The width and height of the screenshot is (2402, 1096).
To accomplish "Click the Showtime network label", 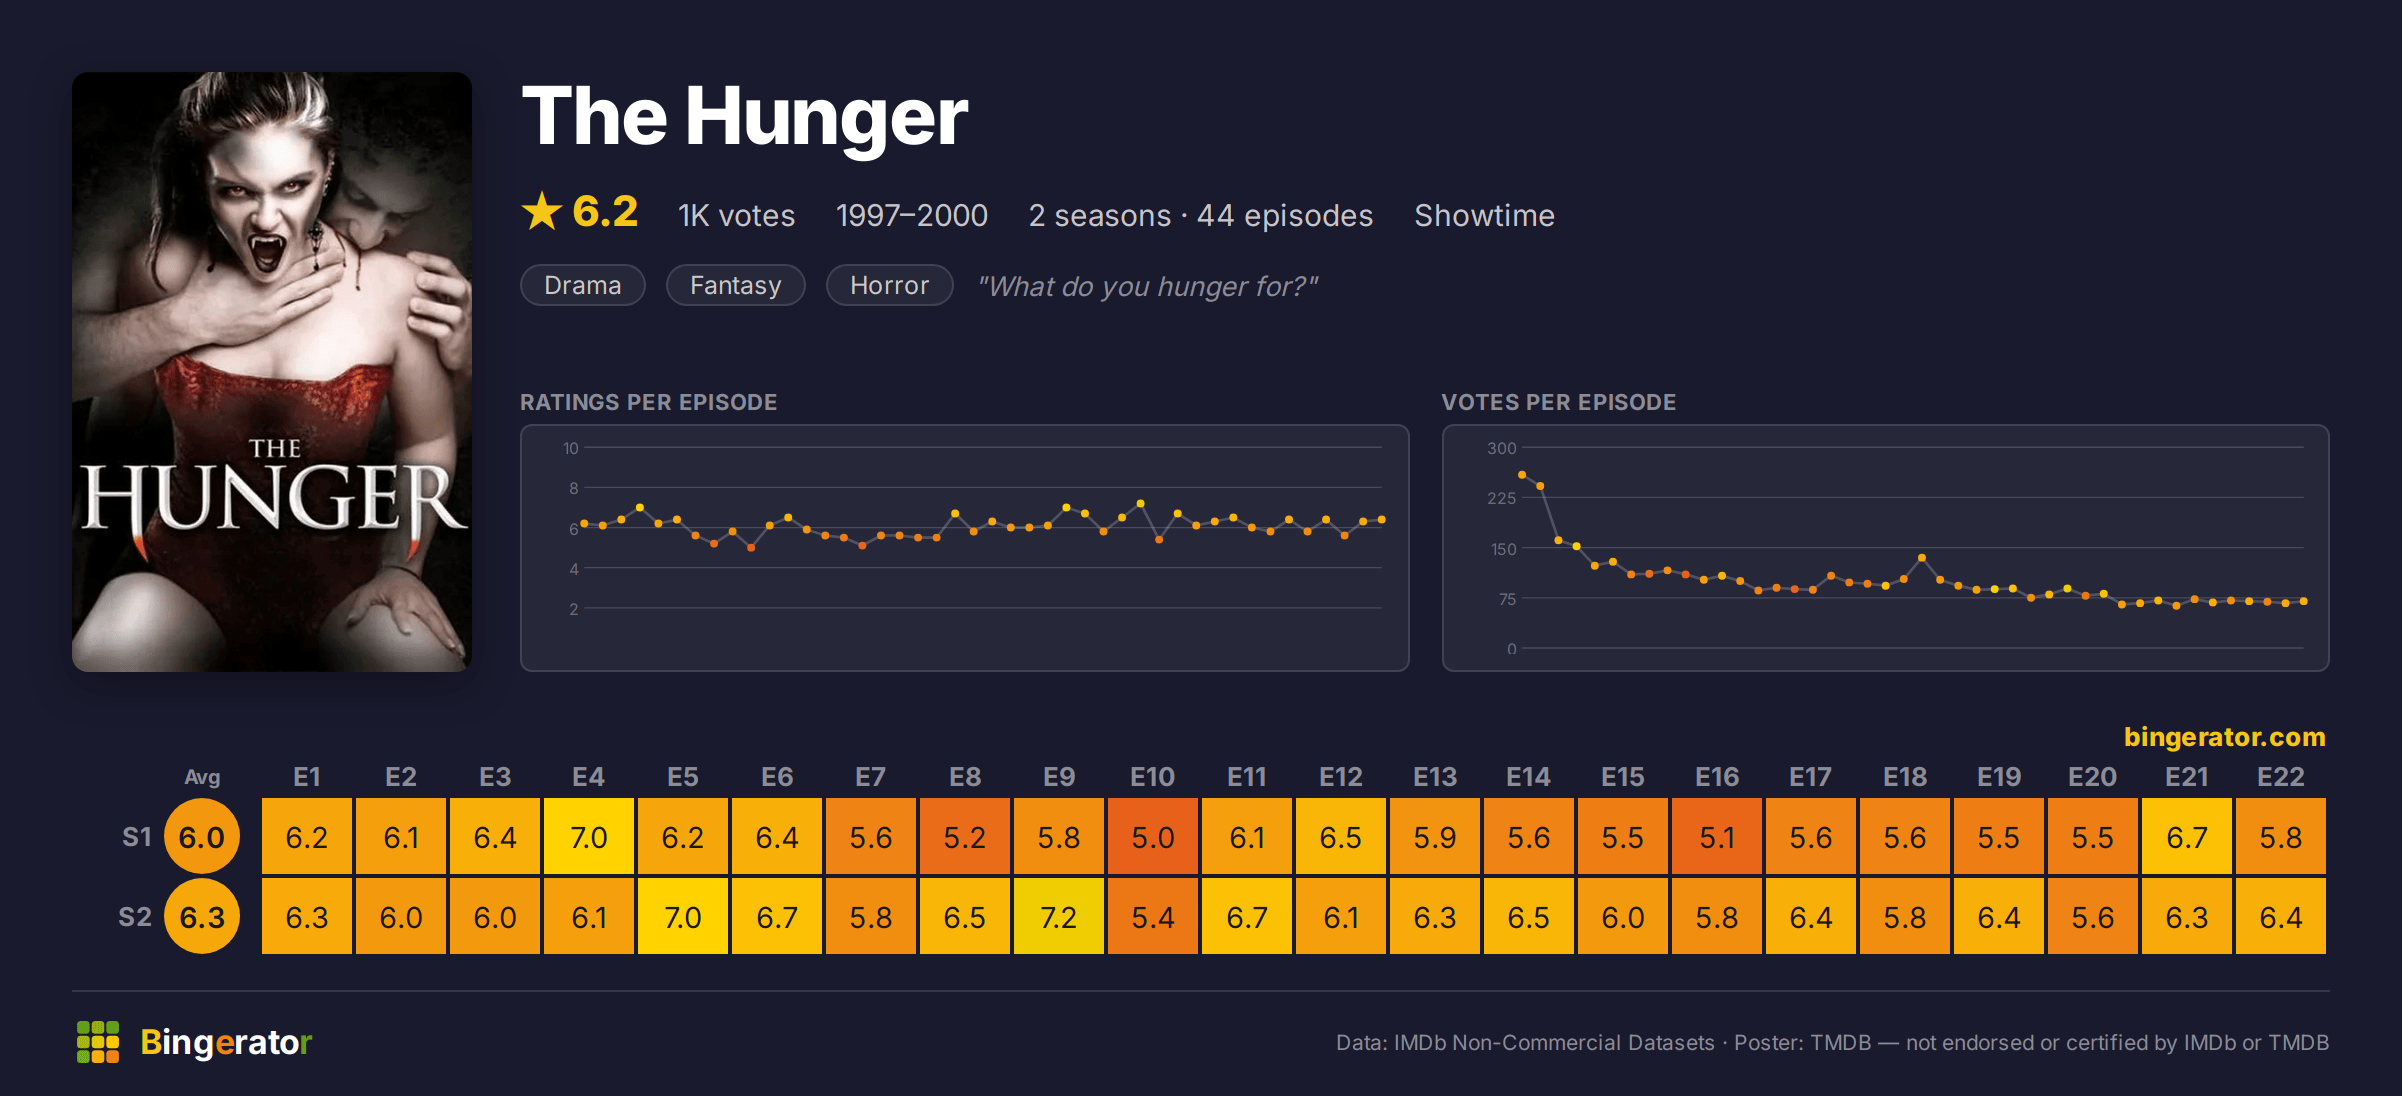I will [x=1485, y=215].
